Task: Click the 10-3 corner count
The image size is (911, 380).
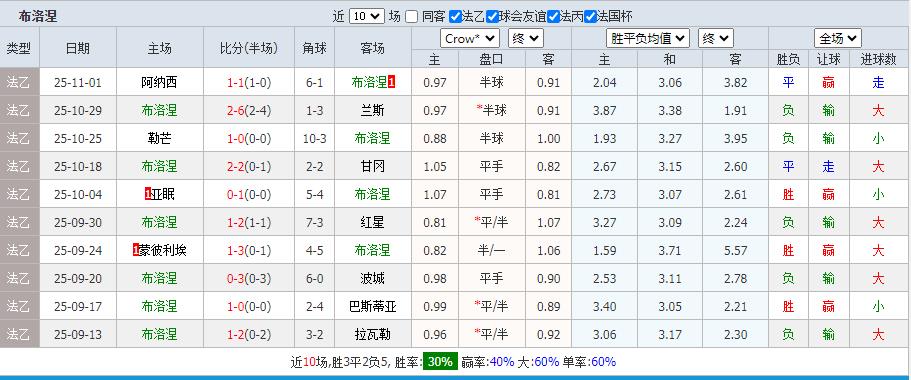Action: click(314, 138)
